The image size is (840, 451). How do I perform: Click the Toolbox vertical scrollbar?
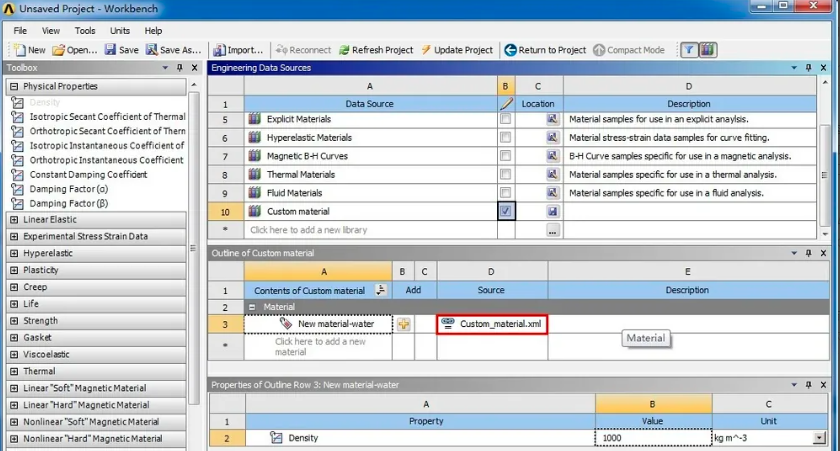click(194, 246)
